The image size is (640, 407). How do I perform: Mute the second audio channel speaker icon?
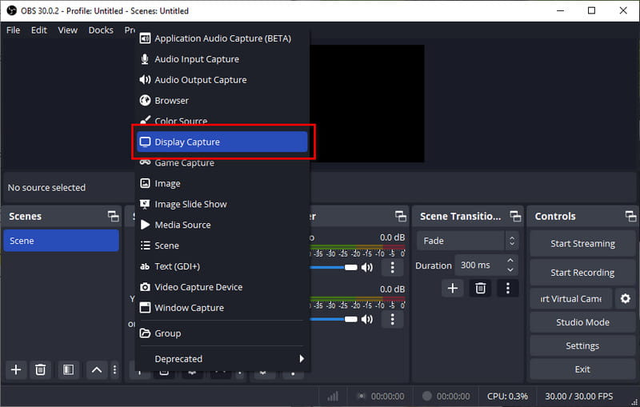click(367, 319)
